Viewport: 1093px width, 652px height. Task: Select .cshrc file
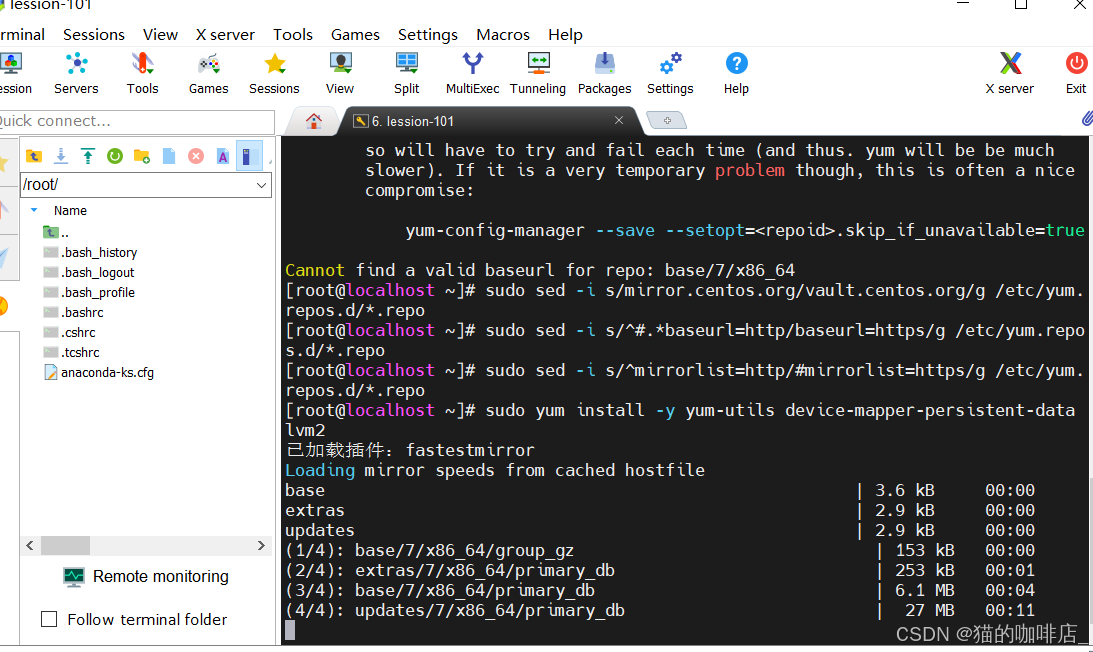point(69,333)
